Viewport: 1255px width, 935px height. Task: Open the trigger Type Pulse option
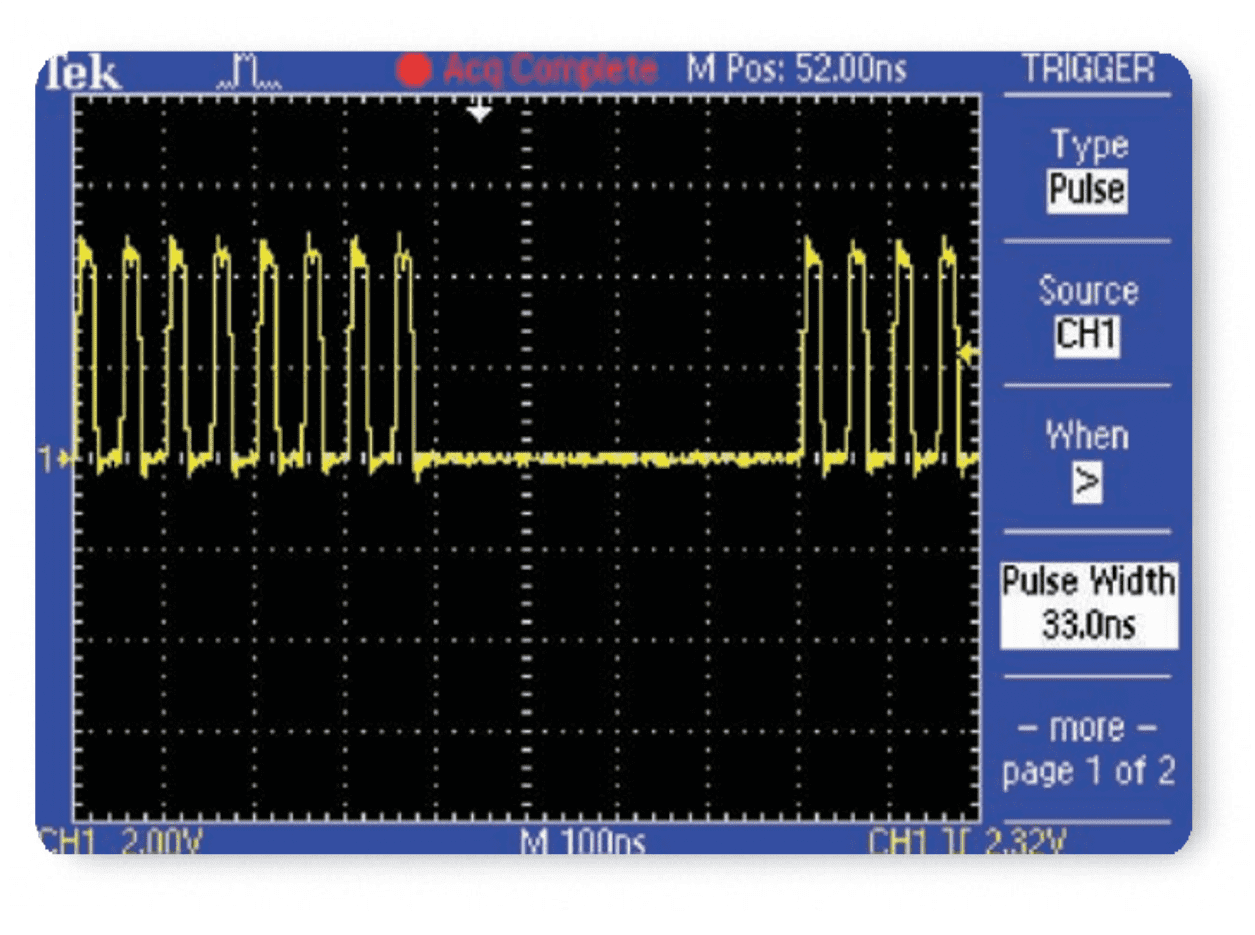(1087, 190)
